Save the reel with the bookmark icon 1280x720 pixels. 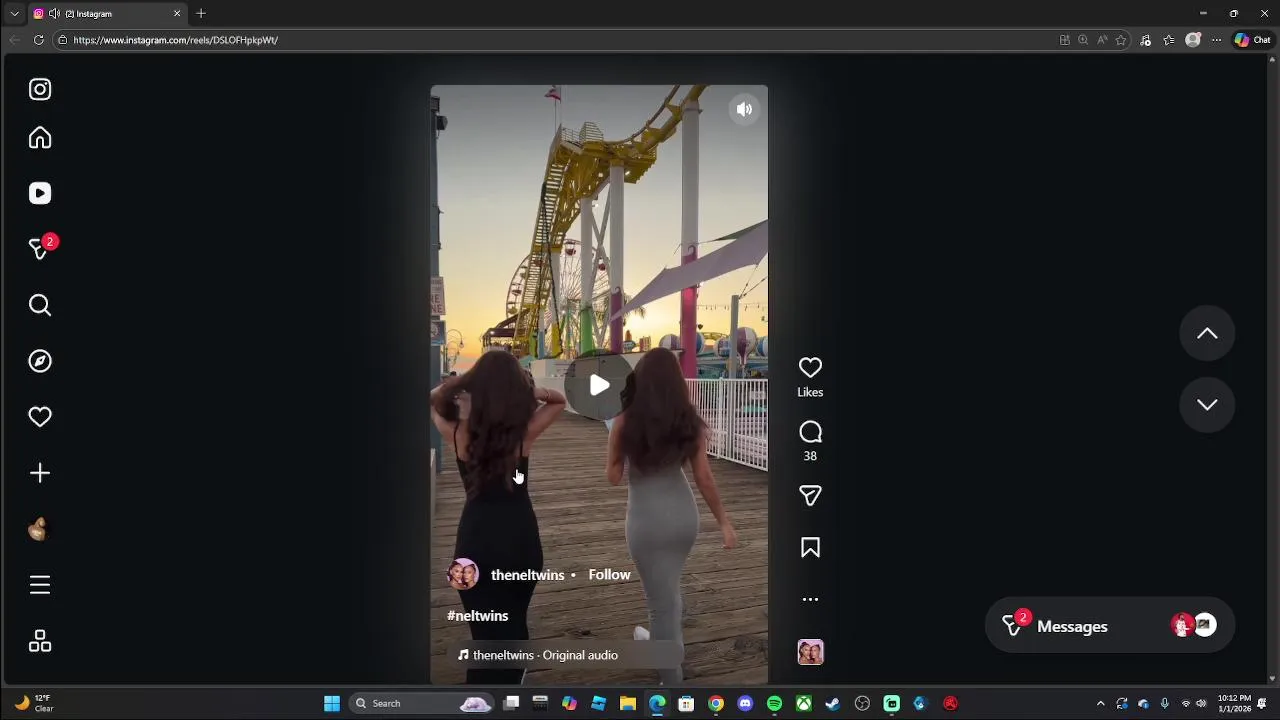coord(810,548)
